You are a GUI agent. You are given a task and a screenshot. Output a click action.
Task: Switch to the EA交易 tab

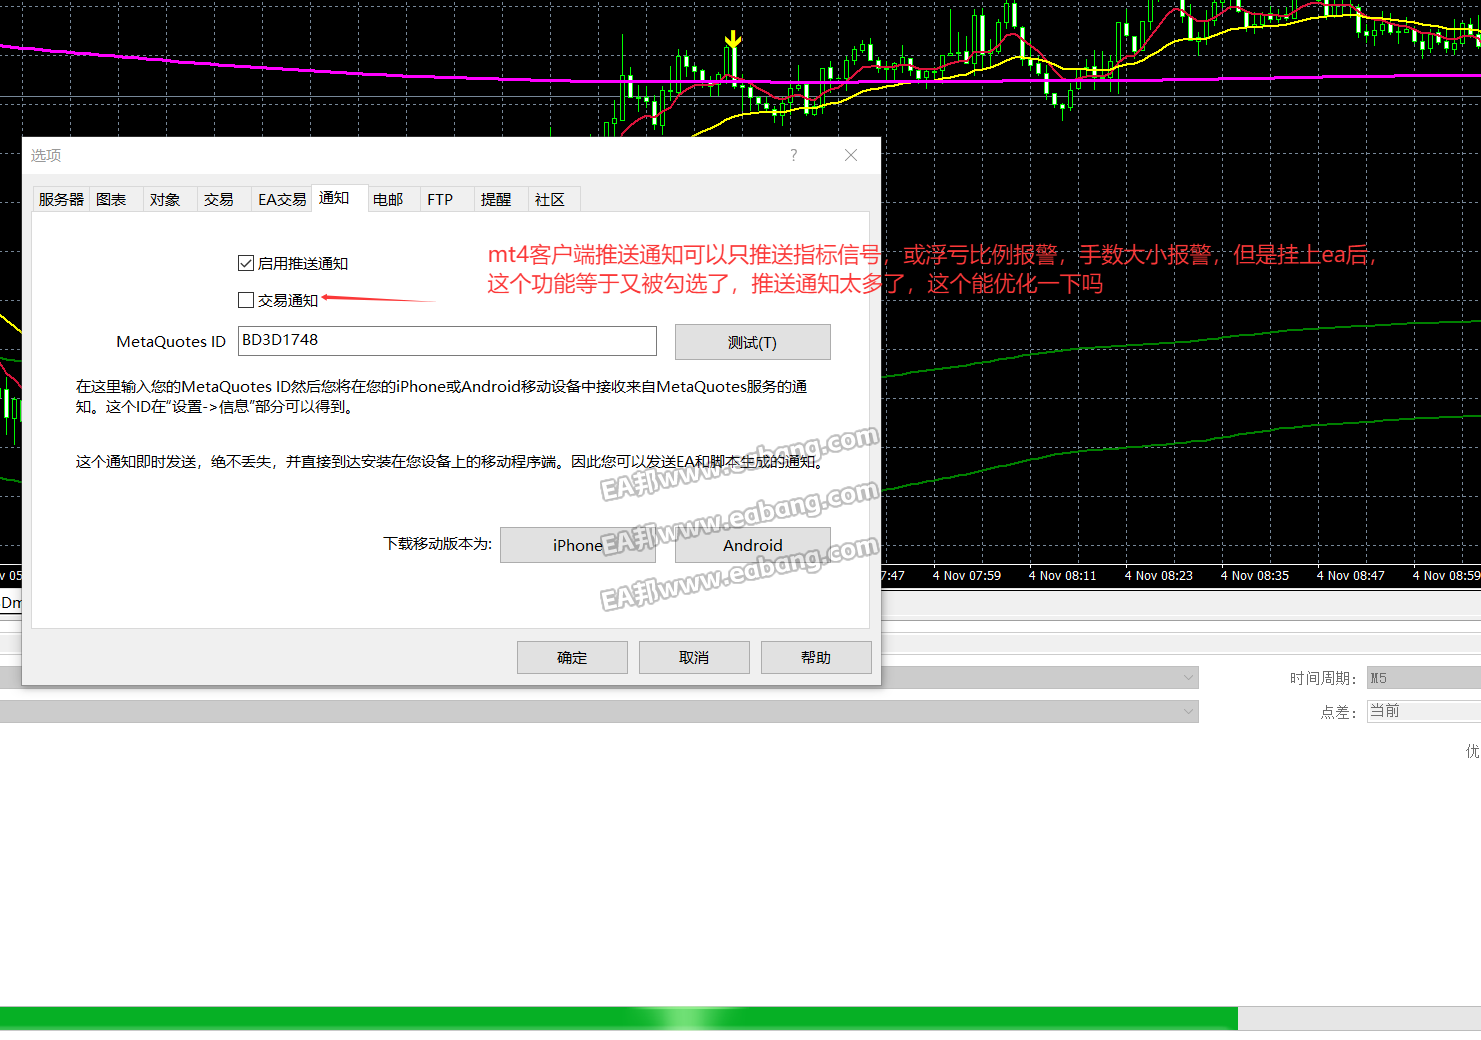pyautogui.click(x=282, y=199)
